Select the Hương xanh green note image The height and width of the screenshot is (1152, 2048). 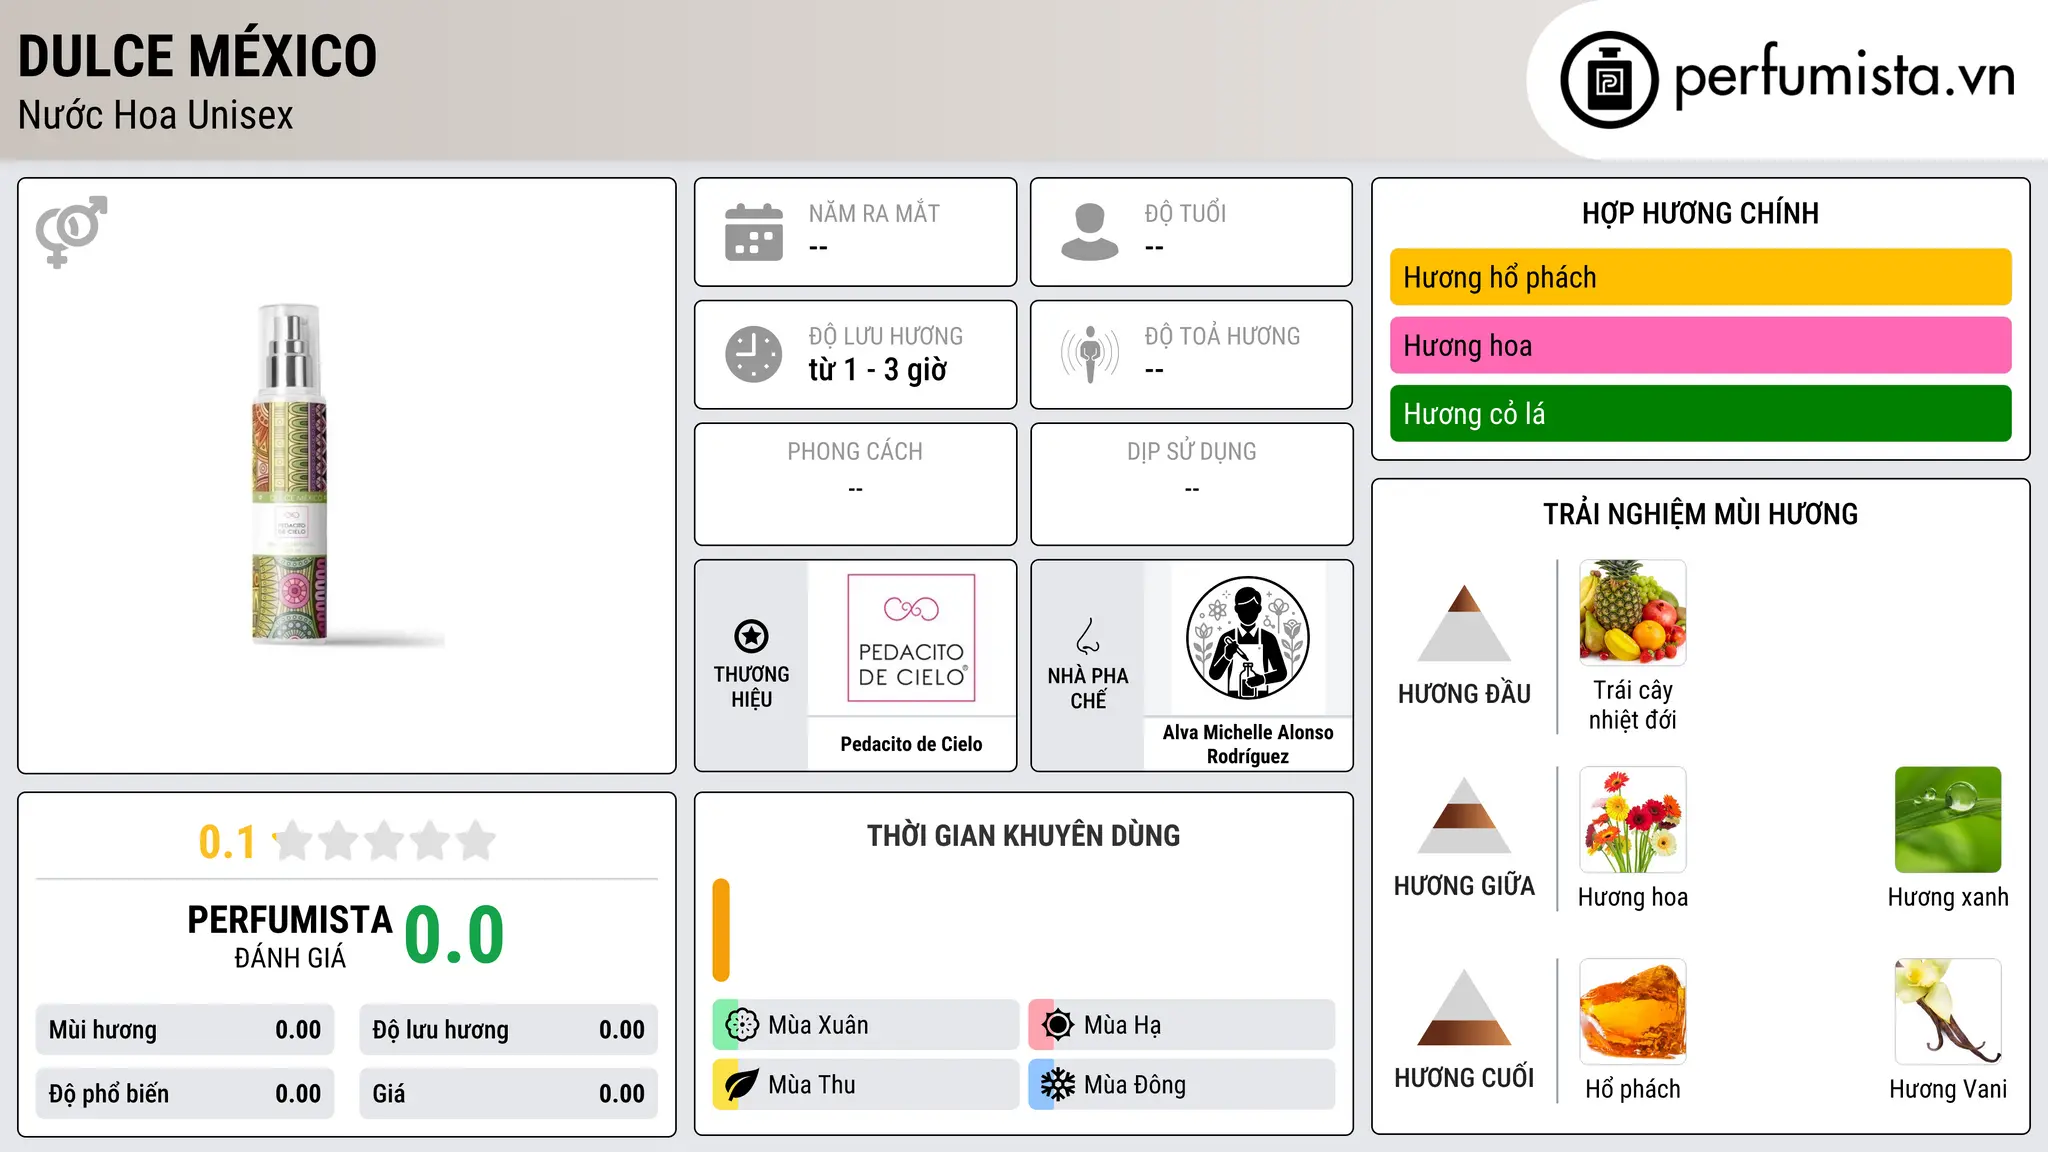[x=1948, y=820]
